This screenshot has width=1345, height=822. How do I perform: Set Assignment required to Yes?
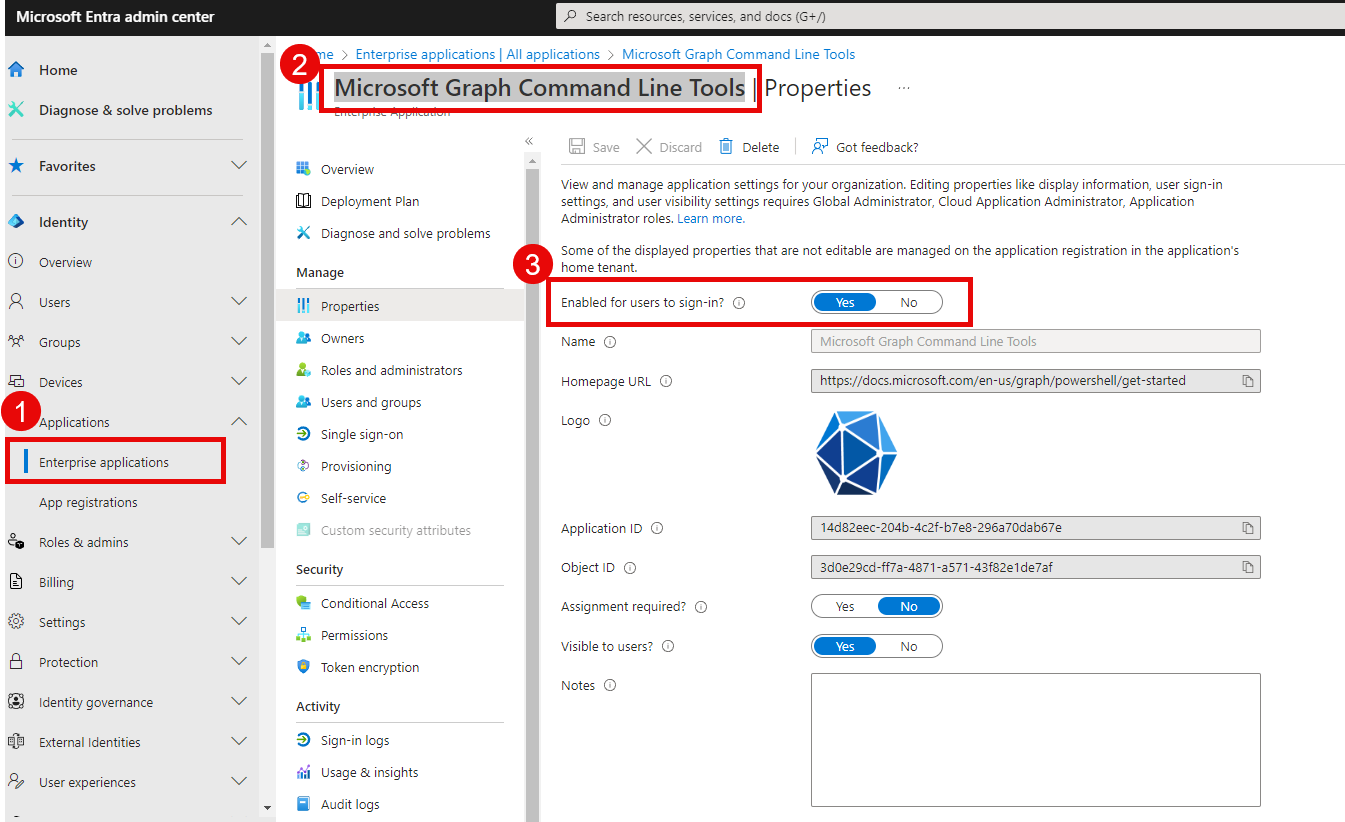[x=845, y=606]
